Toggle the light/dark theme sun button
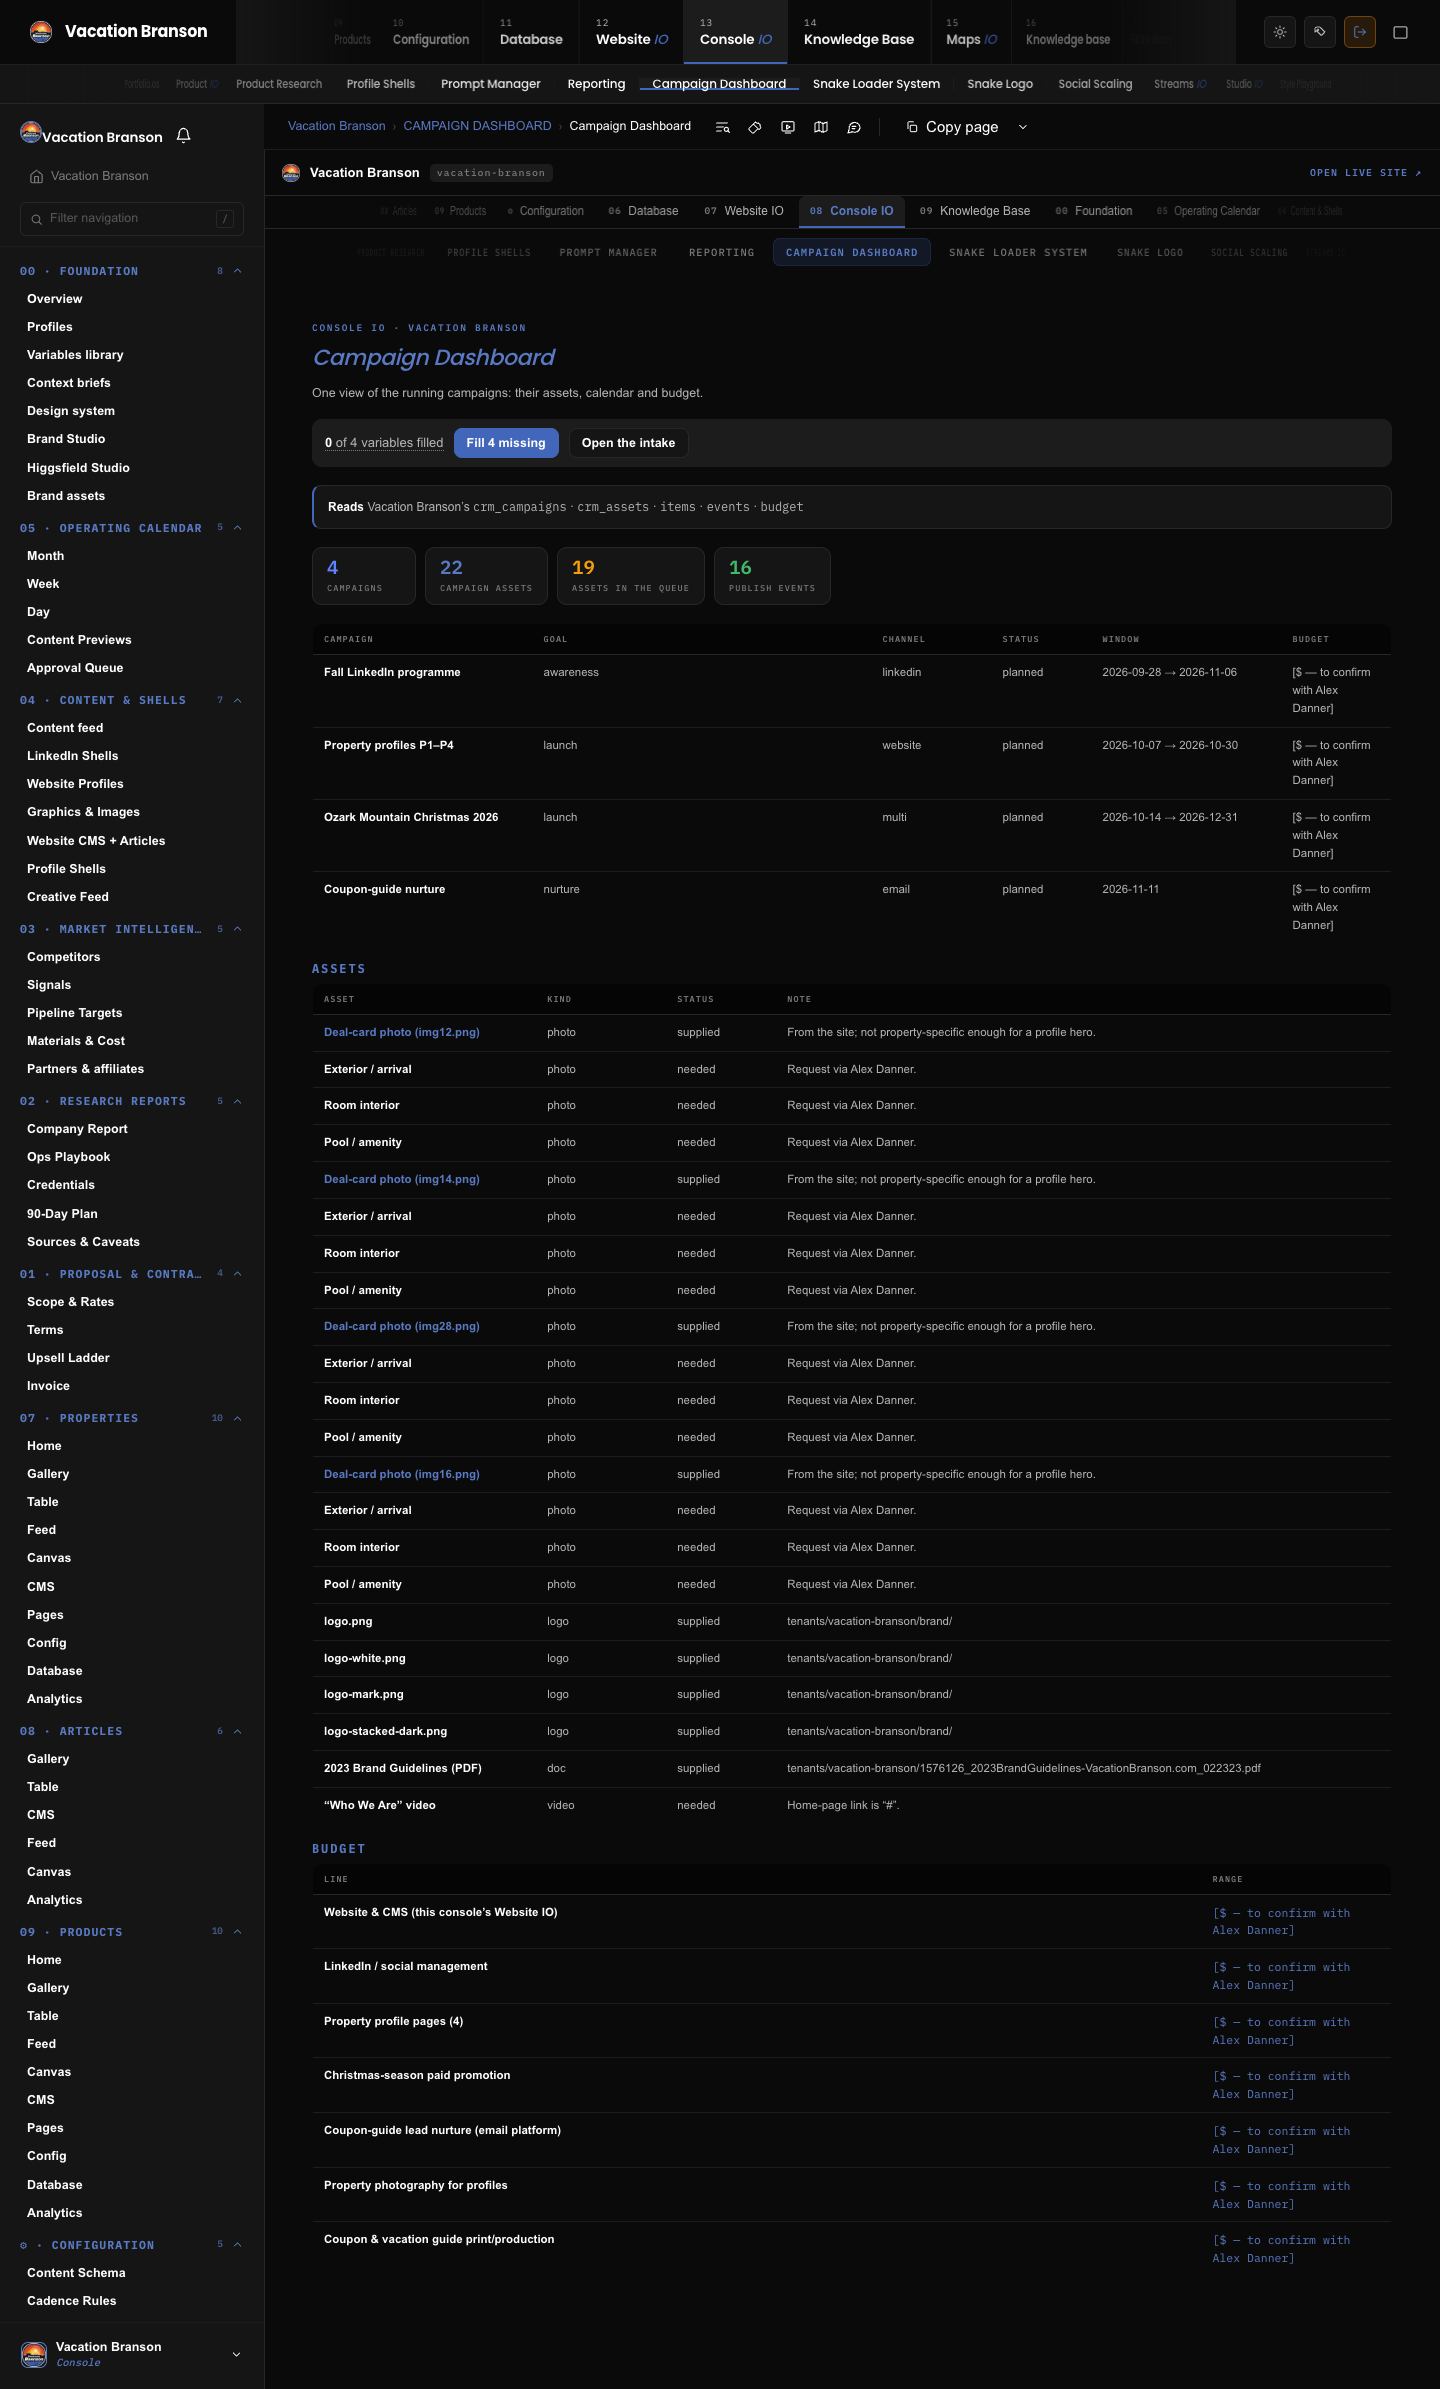1440x2389 pixels. coord(1280,32)
